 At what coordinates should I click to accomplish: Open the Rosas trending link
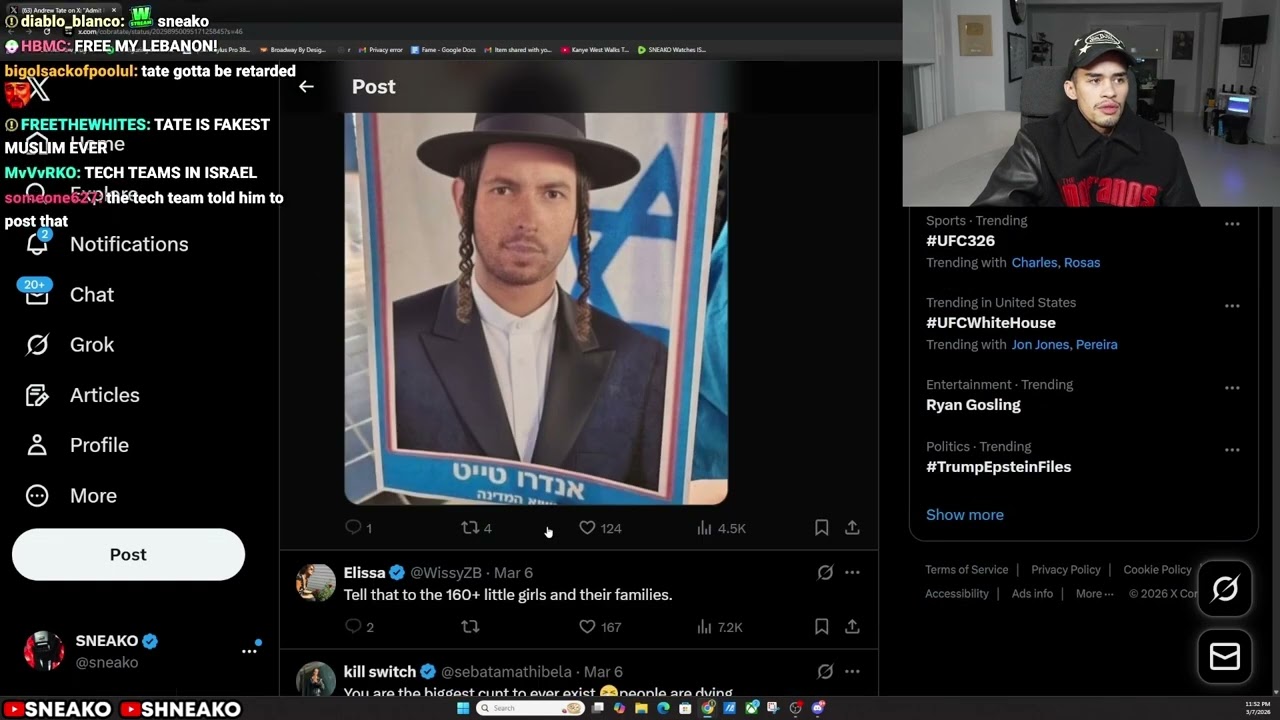click(x=1082, y=263)
